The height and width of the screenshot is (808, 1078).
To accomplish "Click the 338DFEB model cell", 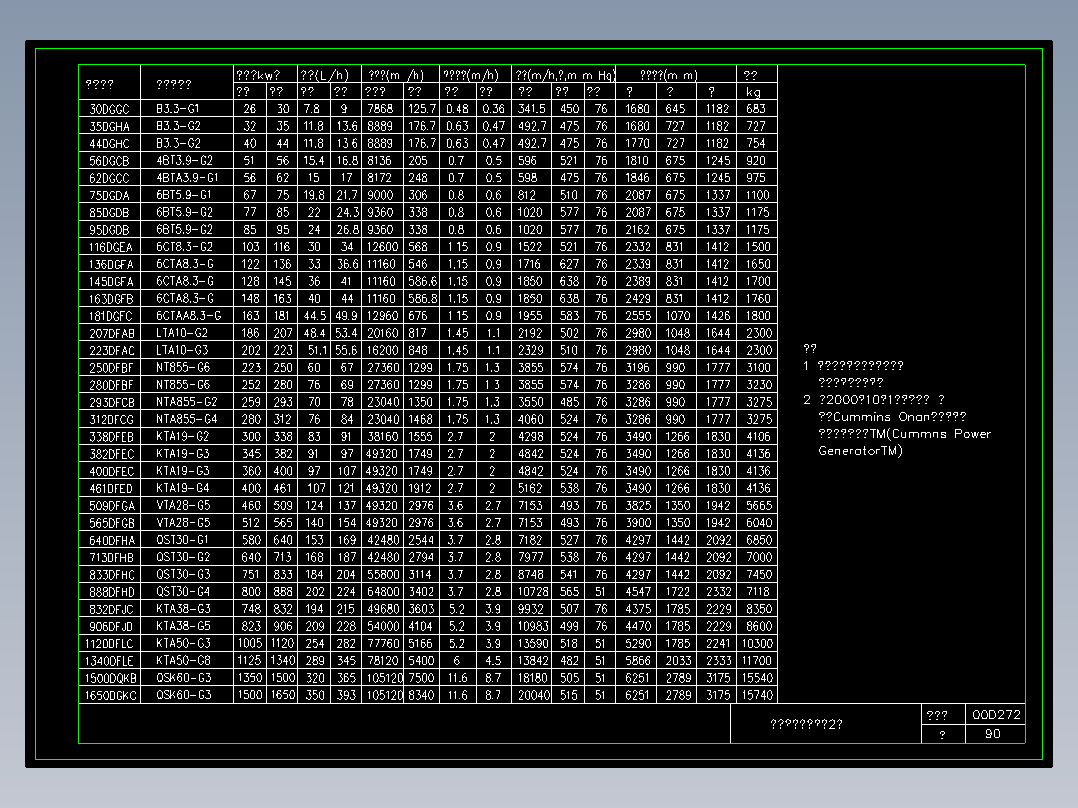I will pyautogui.click(x=109, y=437).
